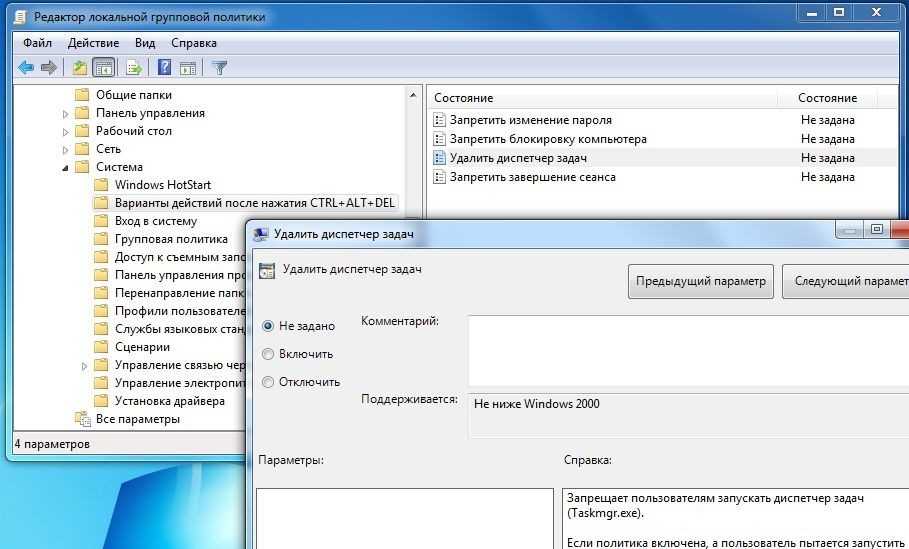Image resolution: width=909 pixels, height=549 pixels.
Task: Select the 'Перенаправление папок' tree item
Action: click(x=179, y=293)
